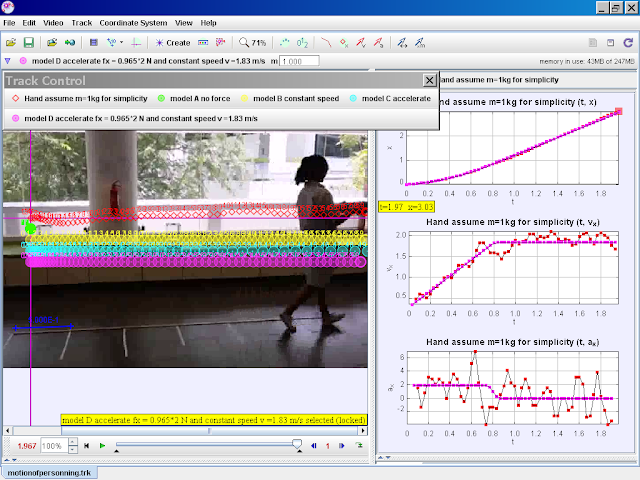Select model B constant speed track
The width and height of the screenshot is (640, 480).
(290, 98)
